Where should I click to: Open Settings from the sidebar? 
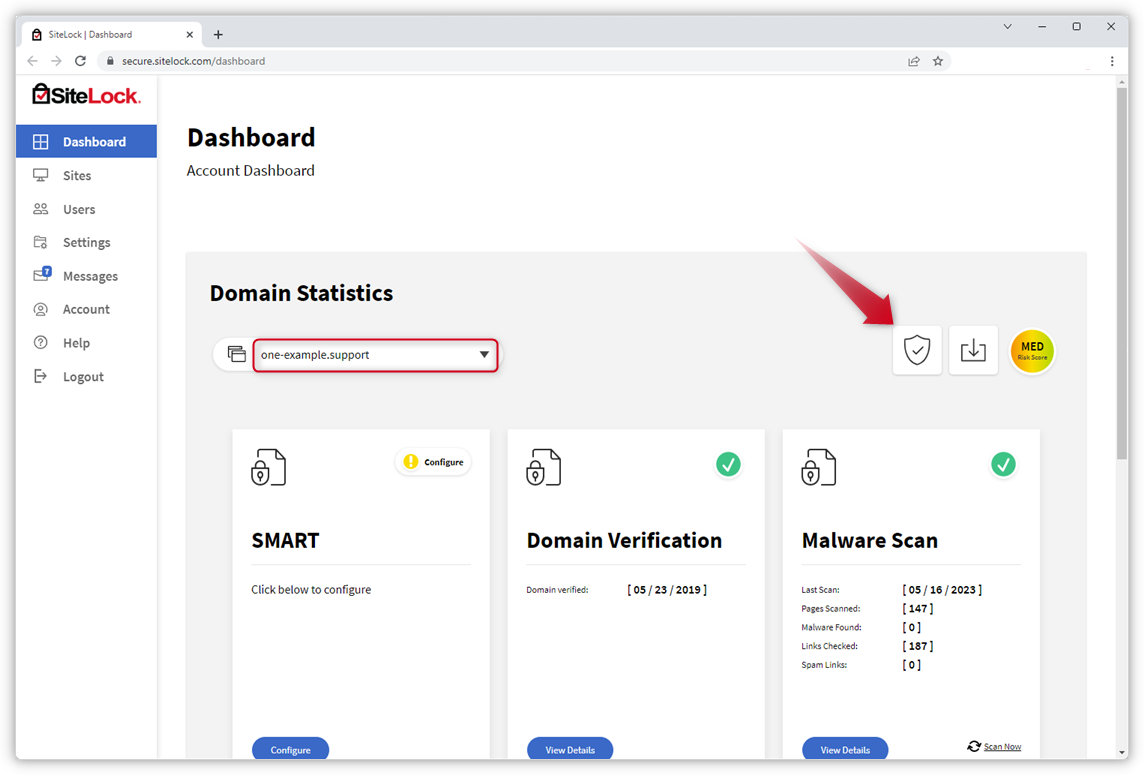click(86, 243)
